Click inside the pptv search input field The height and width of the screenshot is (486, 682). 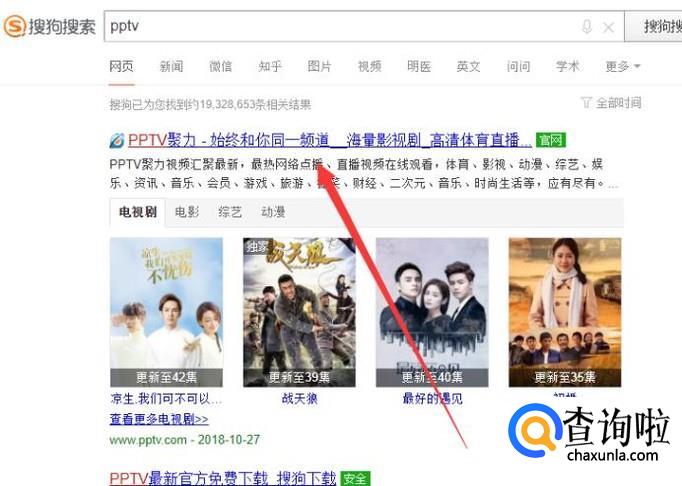339,27
